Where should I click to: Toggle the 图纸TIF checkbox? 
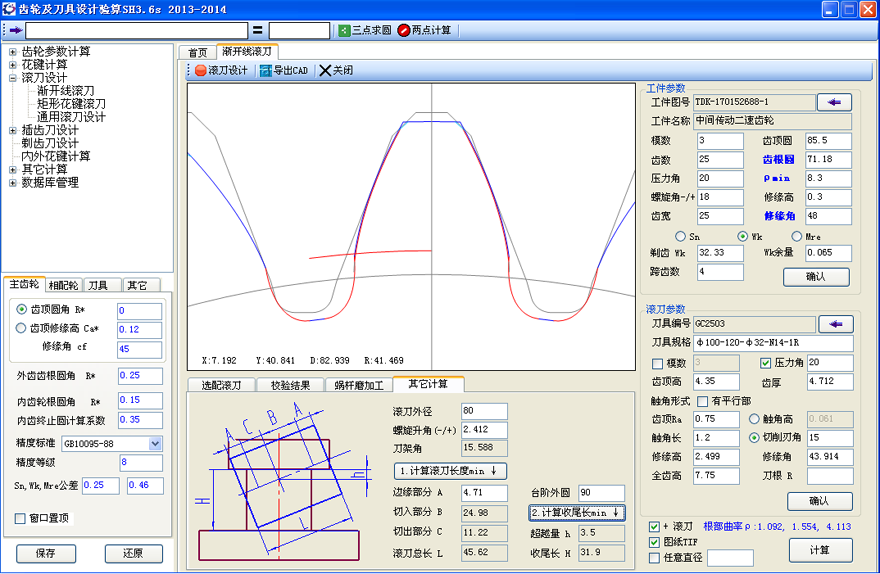(654, 542)
